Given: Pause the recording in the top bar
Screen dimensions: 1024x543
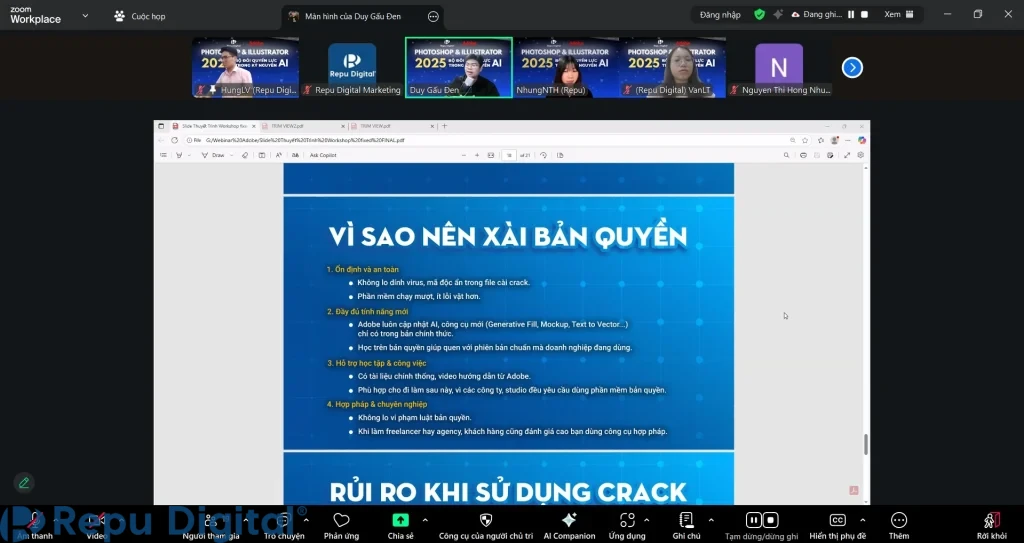Looking at the screenshot, I should [851, 15].
